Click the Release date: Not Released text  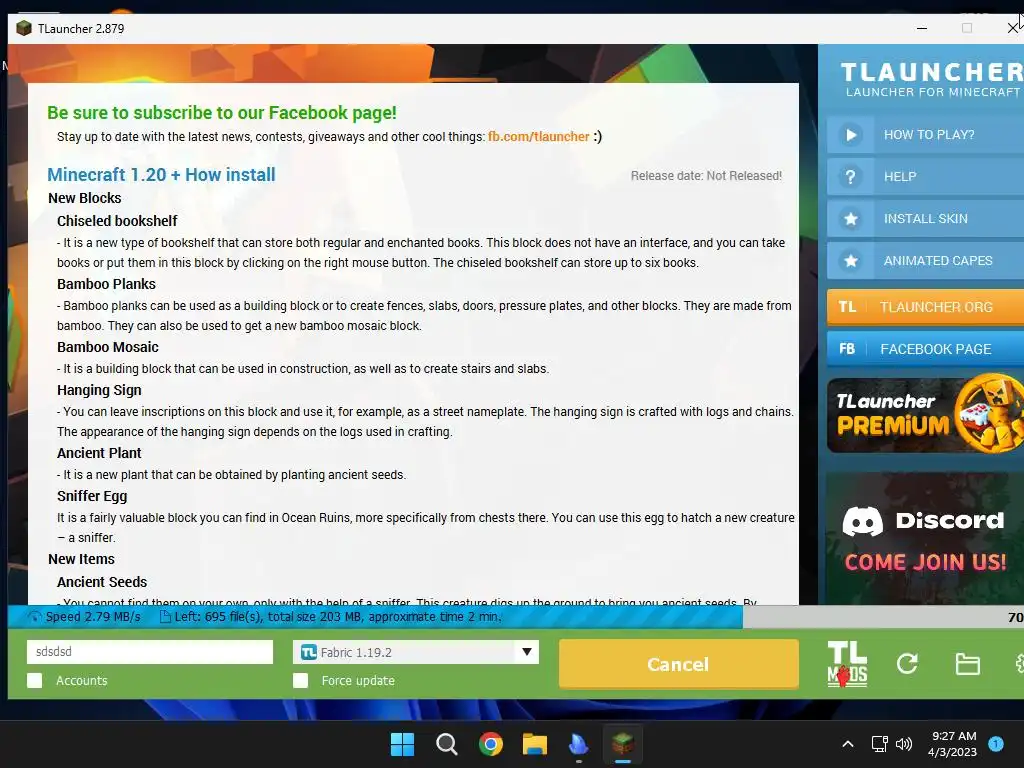click(706, 176)
